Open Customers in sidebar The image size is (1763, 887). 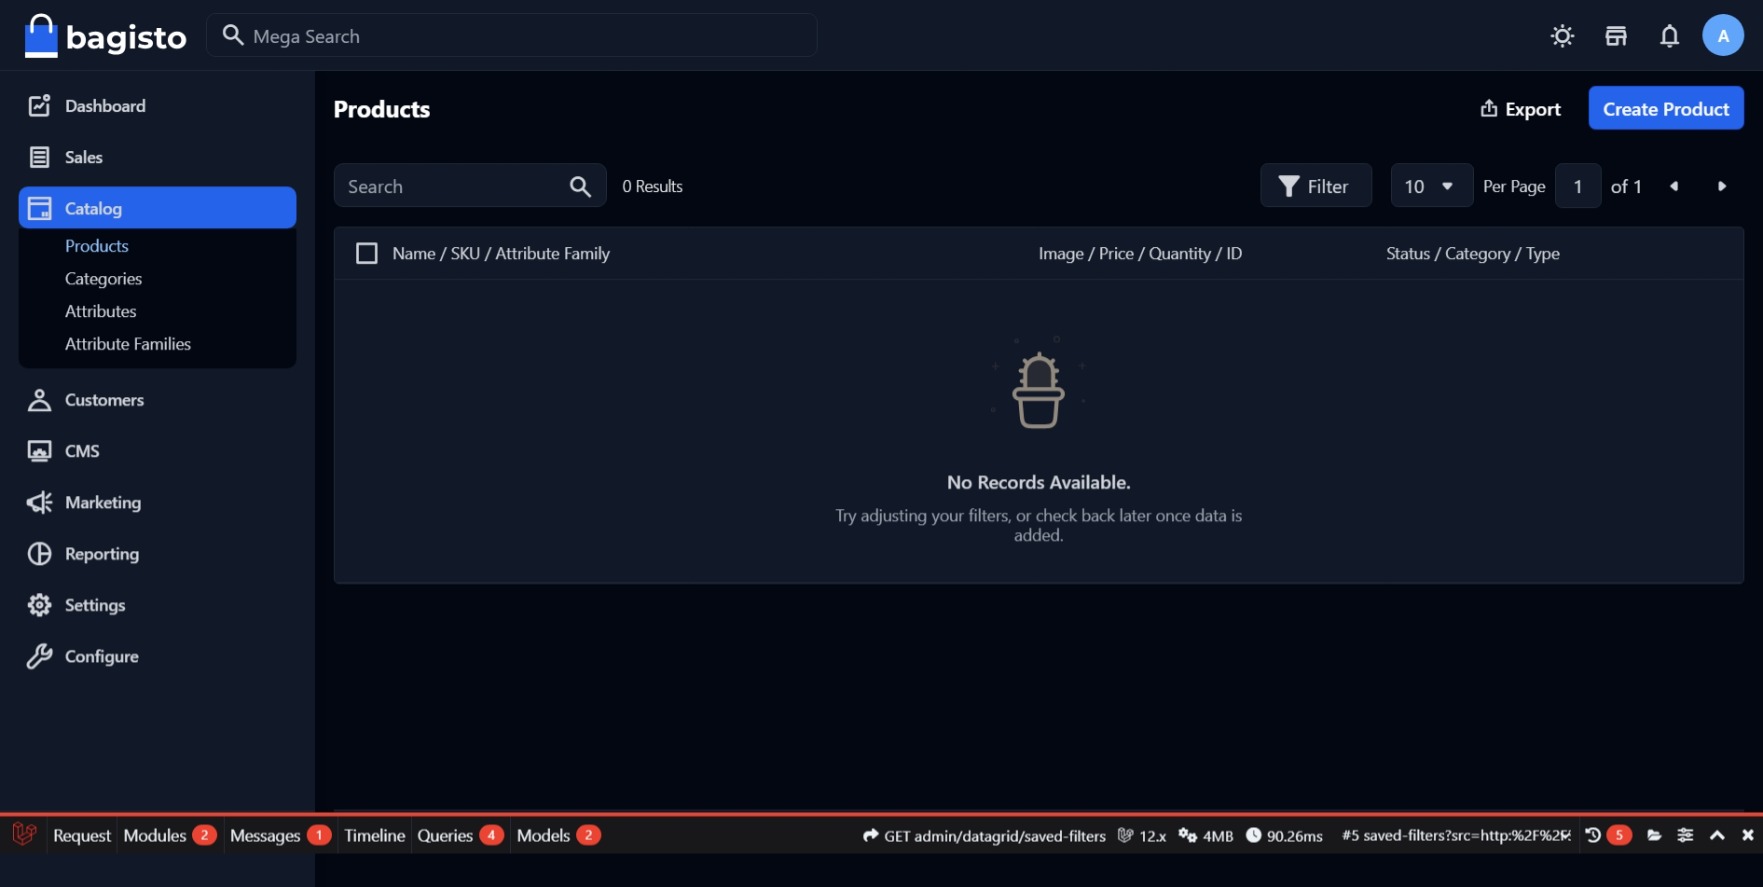157,400
